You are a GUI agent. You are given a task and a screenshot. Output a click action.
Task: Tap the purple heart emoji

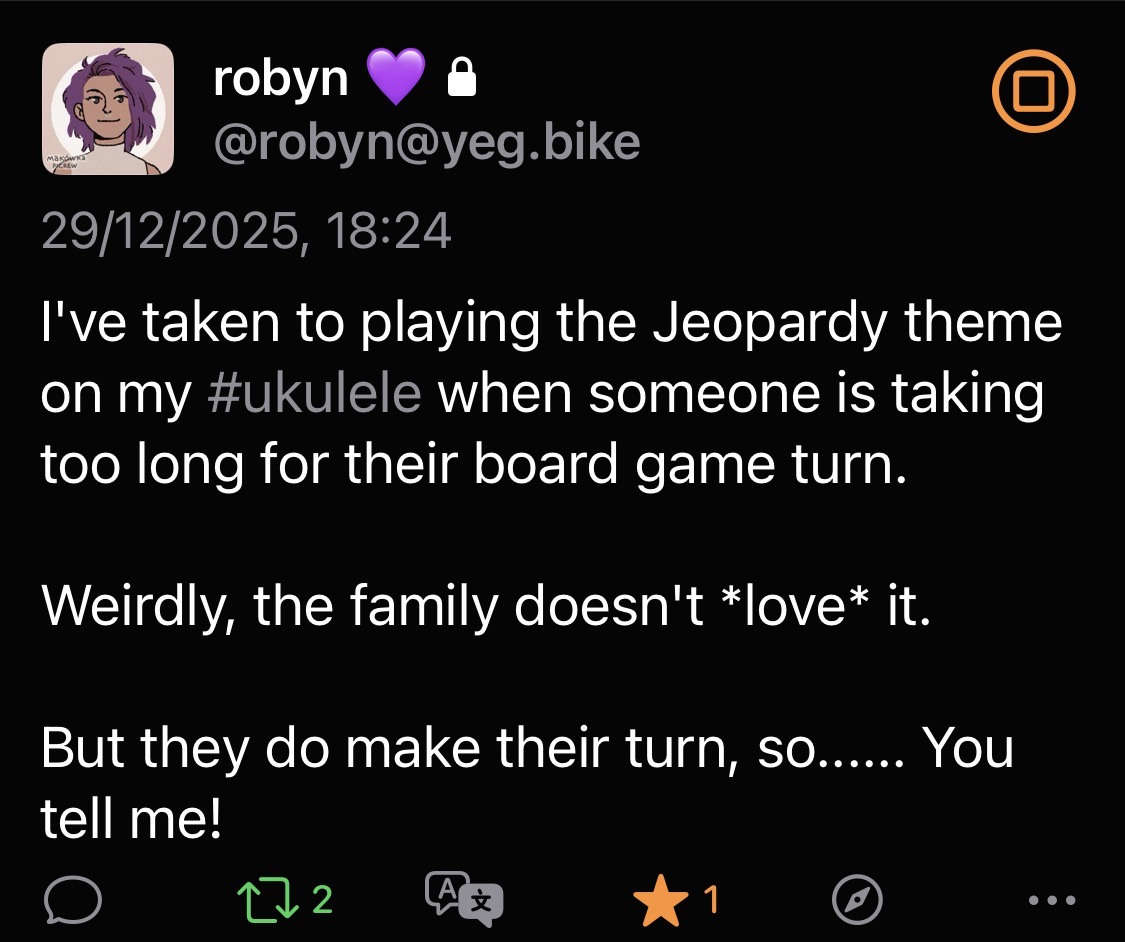pos(396,78)
